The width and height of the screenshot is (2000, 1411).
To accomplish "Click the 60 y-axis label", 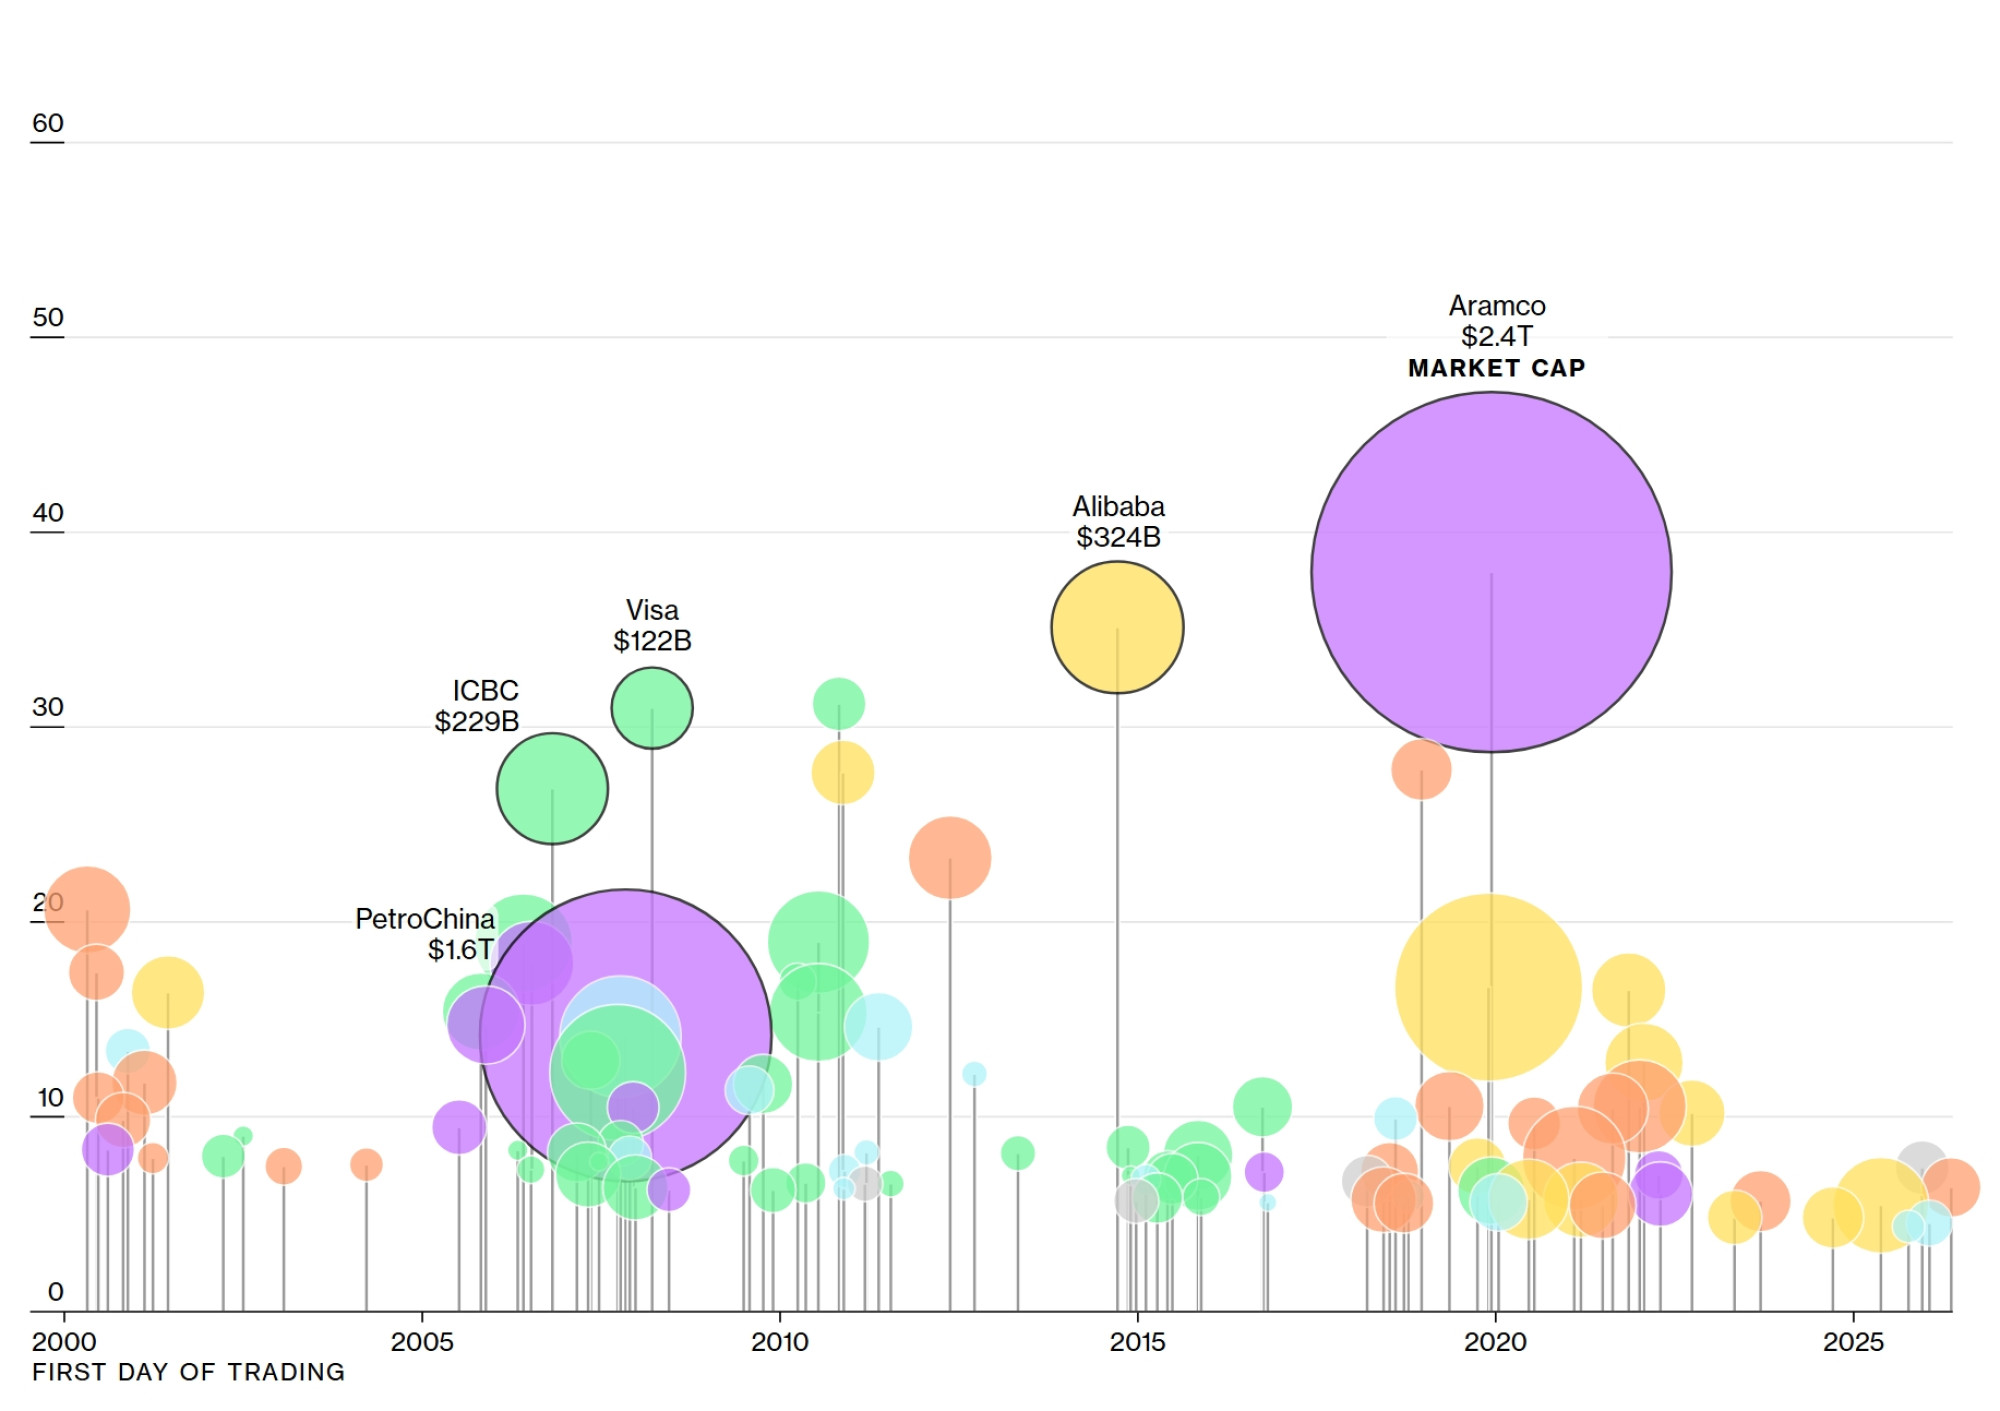I will 47,123.
